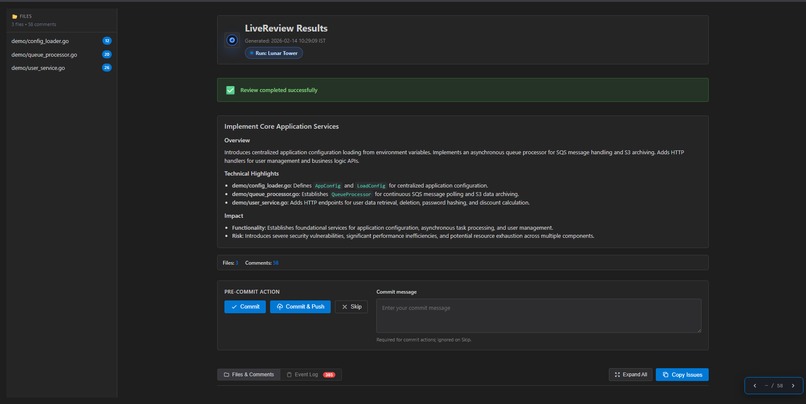Switch to the Event Log tab
806x404 pixels.
[310, 375]
